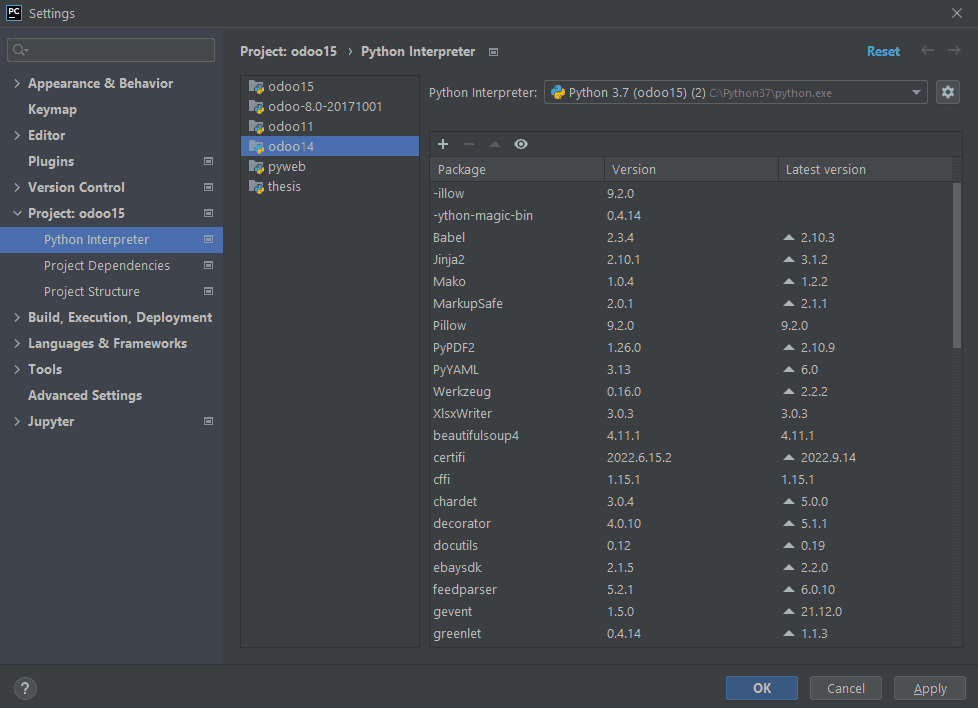
Task: Open the Plugins settings page
Action: pyautogui.click(x=51, y=161)
